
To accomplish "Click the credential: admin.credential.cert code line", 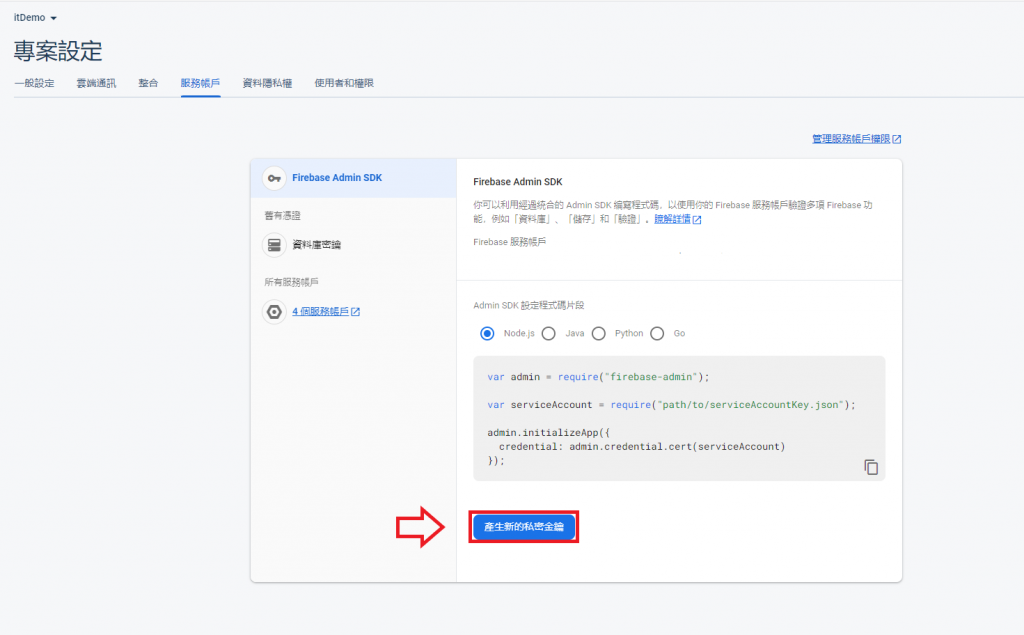I will tap(642, 447).
